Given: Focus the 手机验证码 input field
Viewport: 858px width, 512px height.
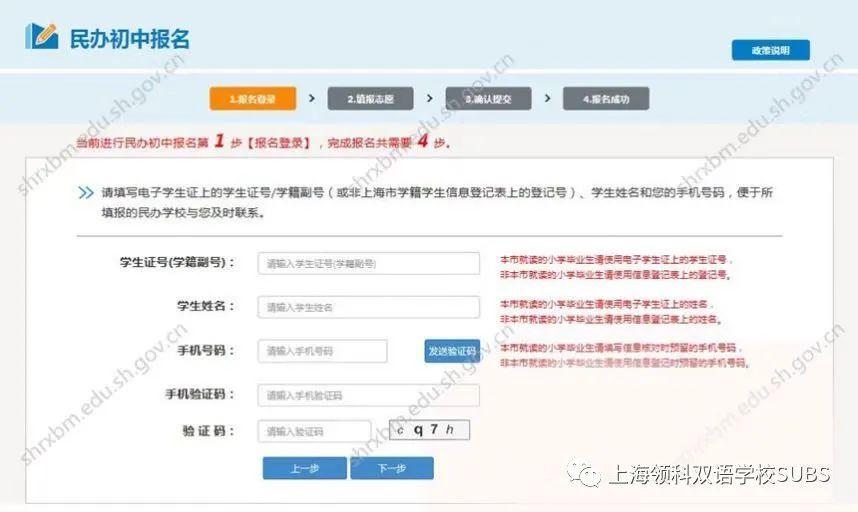Looking at the screenshot, I should point(369,395).
